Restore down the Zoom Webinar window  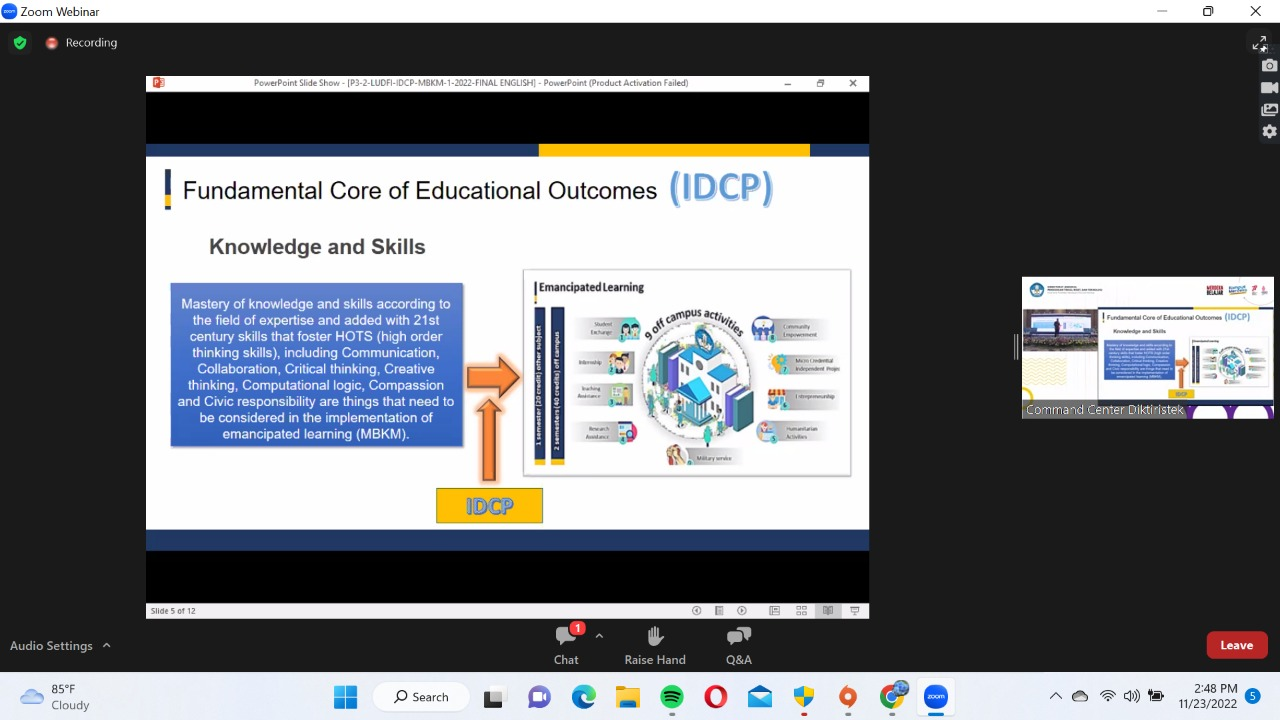tap(1208, 11)
